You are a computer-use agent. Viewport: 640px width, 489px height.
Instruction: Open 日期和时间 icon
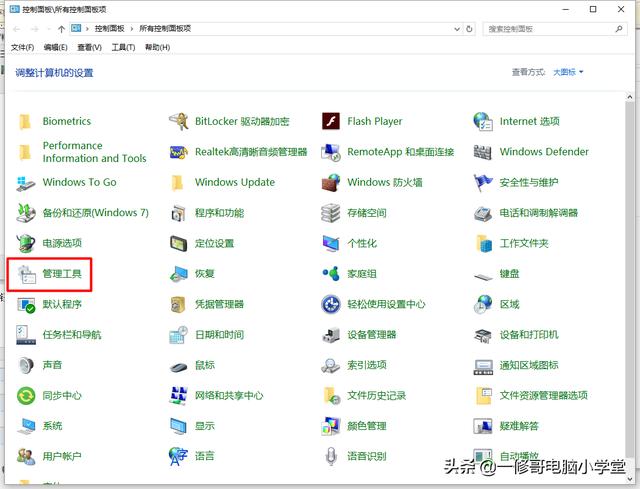[x=178, y=335]
